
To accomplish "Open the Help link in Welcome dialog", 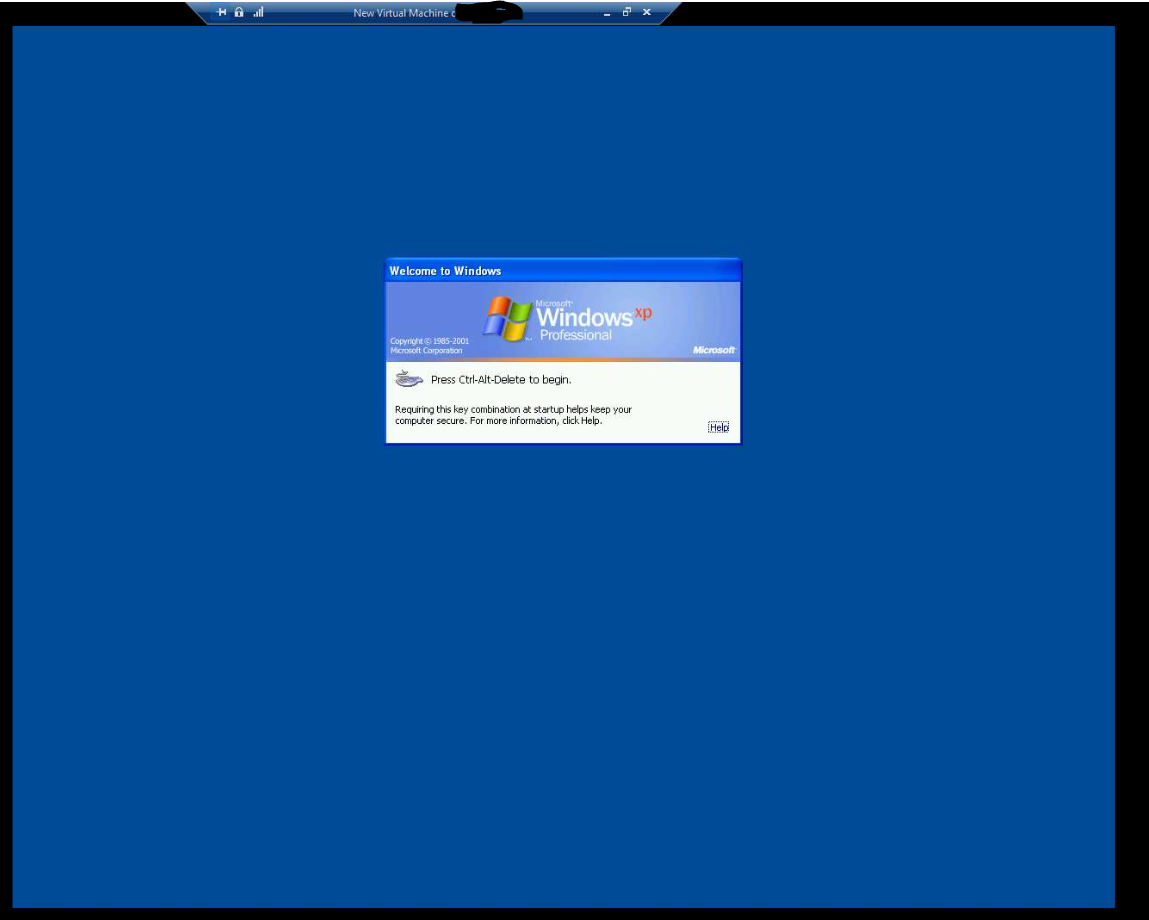I will pyautogui.click(x=718, y=427).
